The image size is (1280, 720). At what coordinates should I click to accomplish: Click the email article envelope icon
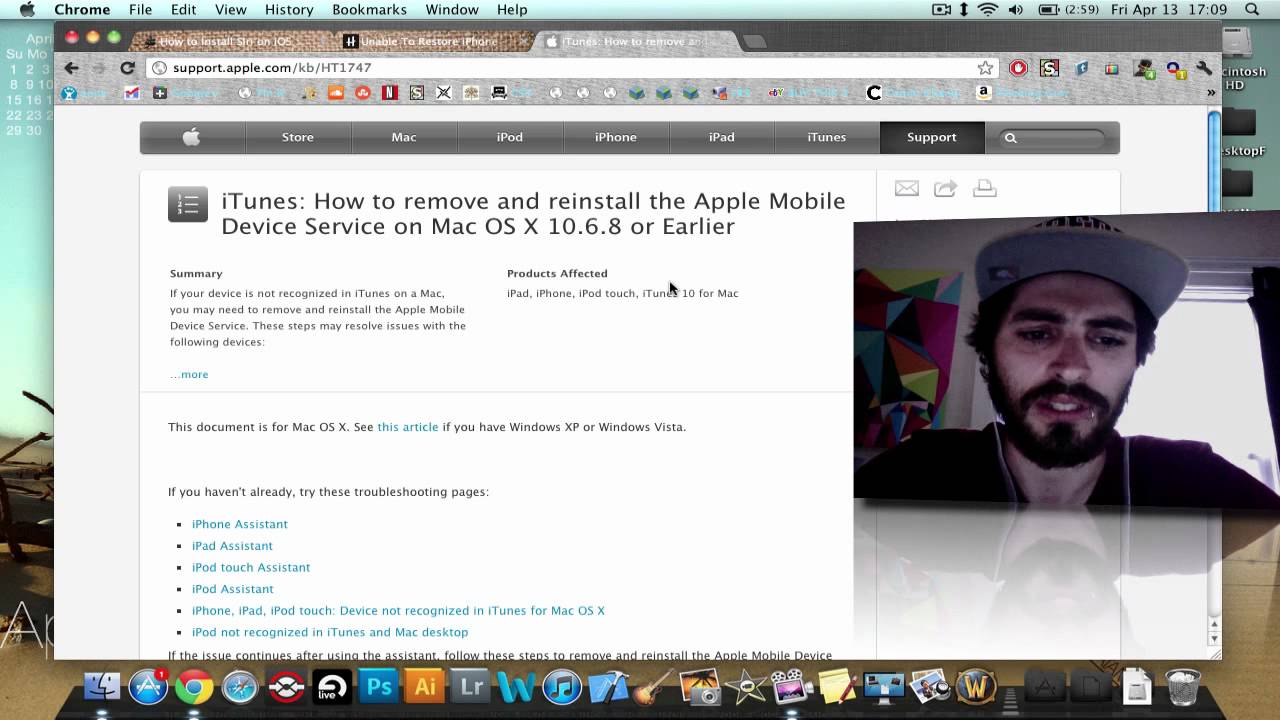click(x=907, y=188)
